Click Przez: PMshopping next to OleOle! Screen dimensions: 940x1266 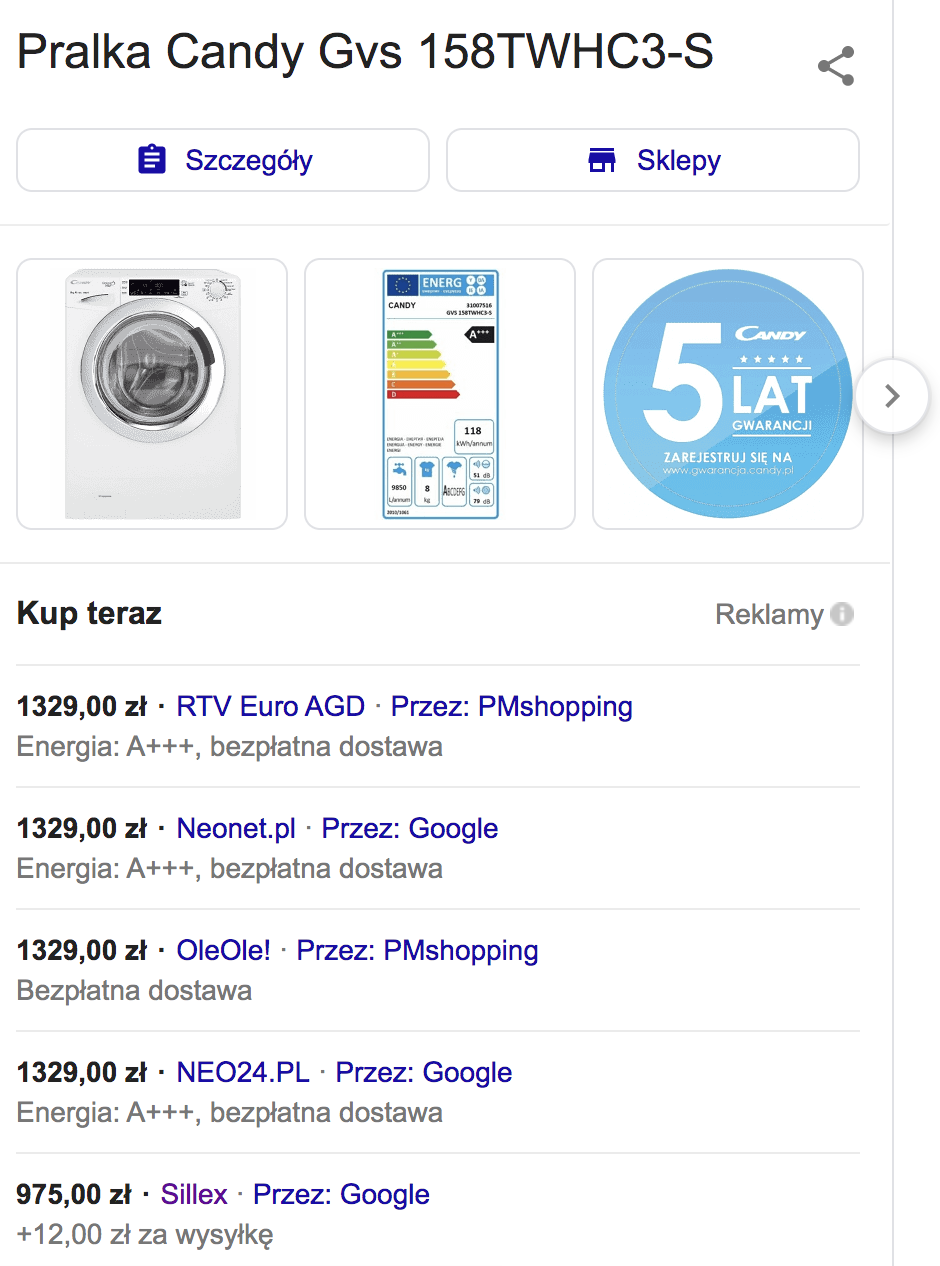tap(417, 951)
